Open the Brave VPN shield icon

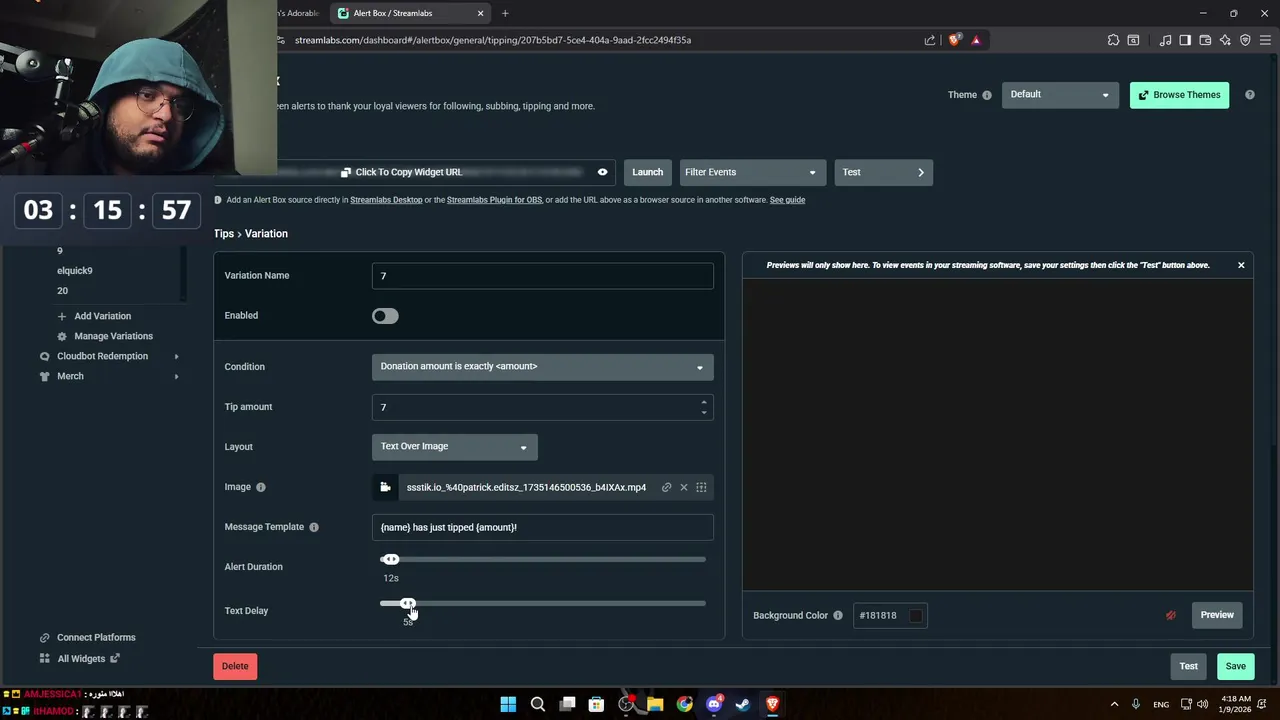(x=1245, y=40)
